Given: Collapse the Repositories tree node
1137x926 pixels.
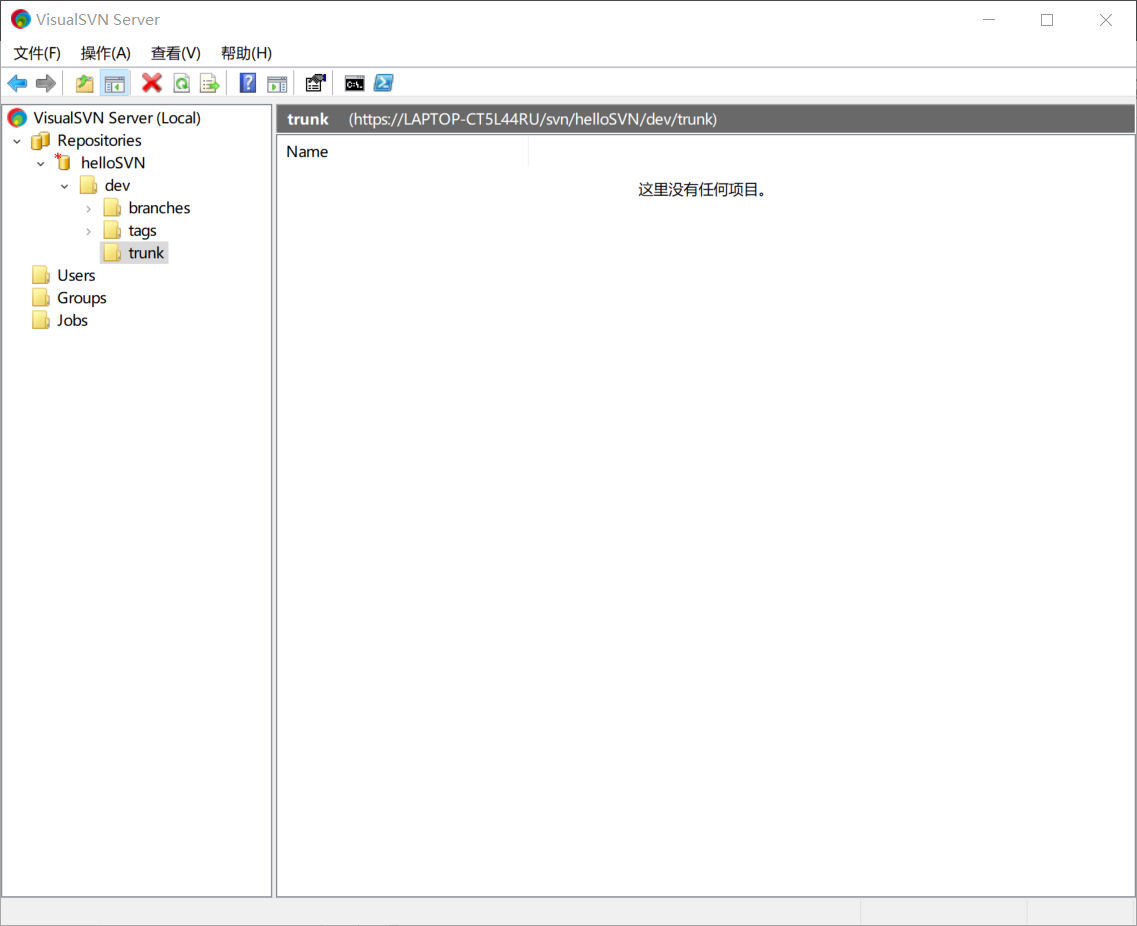Looking at the screenshot, I should click(17, 141).
